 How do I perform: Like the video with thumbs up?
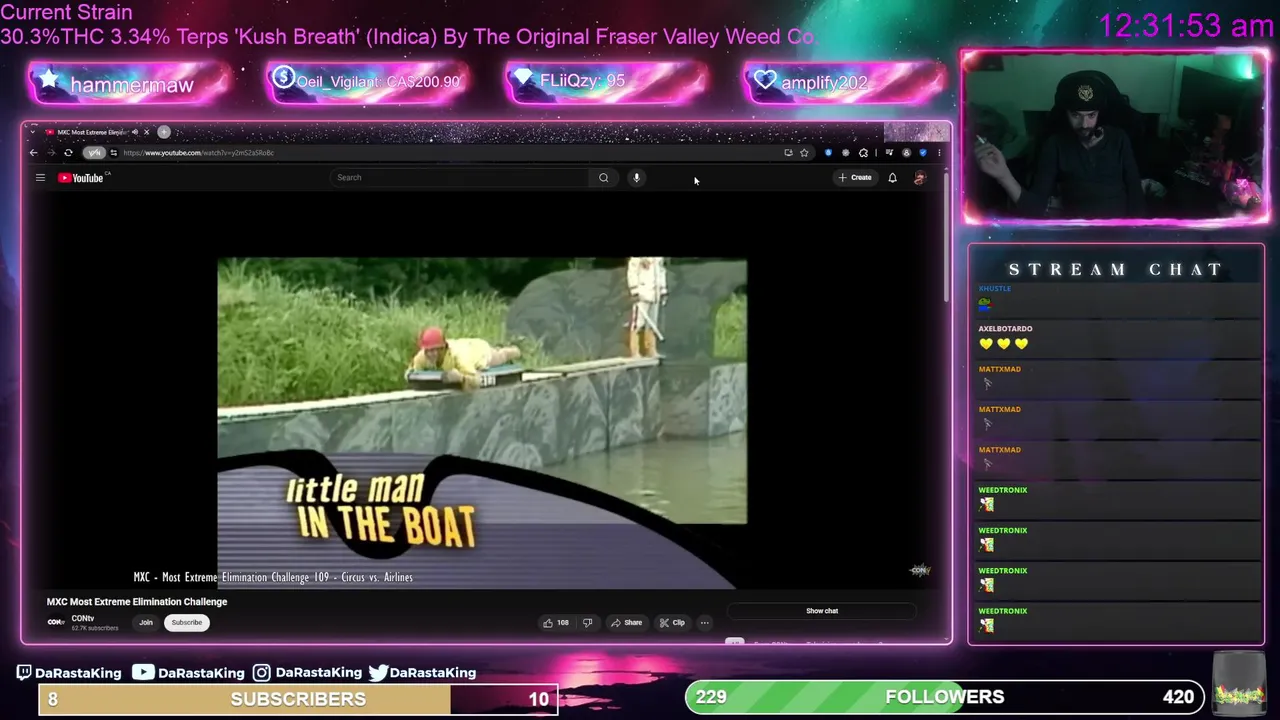[556, 623]
